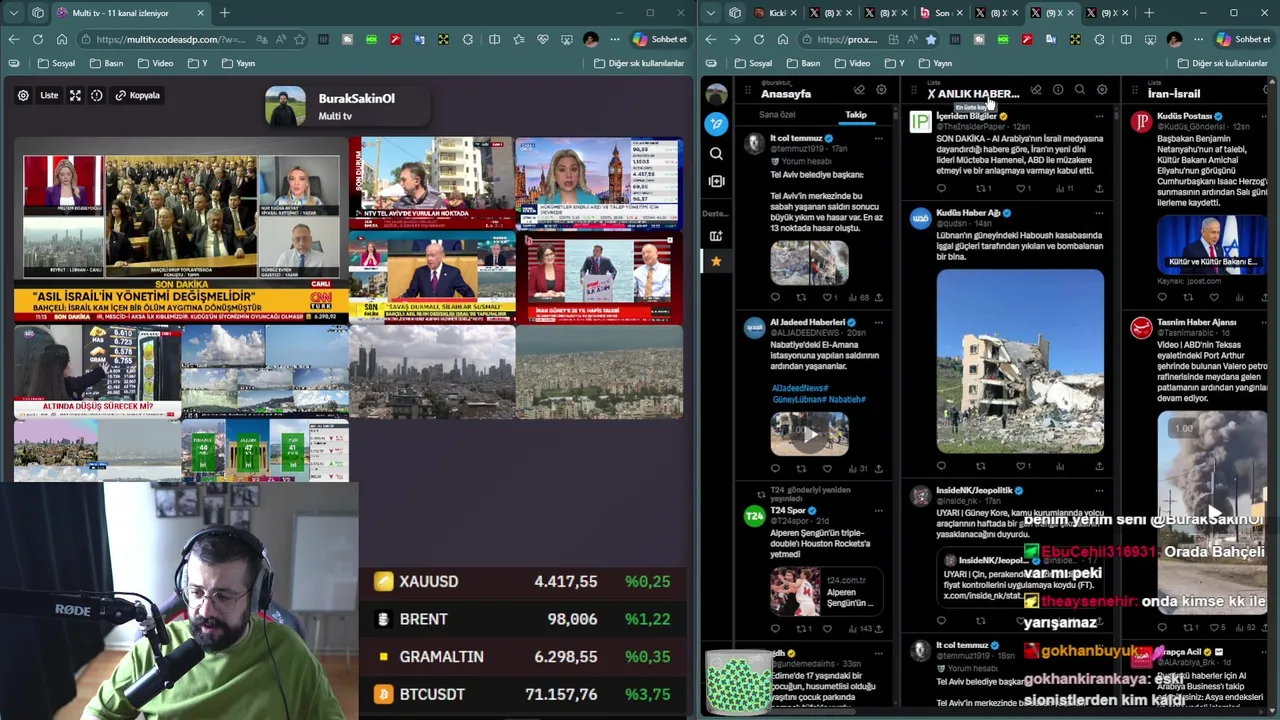
Task: Open more menu on Al Jadeed Haberleri post
Action: [879, 322]
